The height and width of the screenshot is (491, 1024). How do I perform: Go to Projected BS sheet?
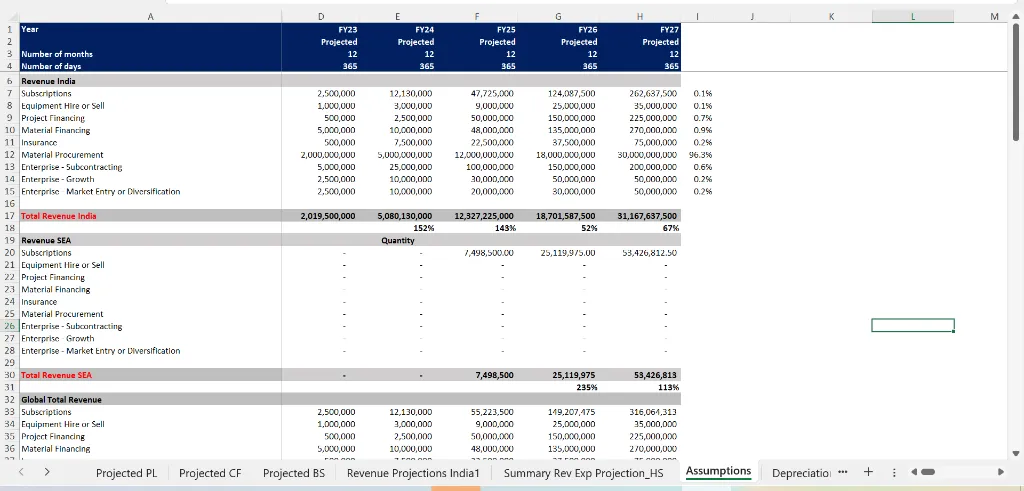(x=293, y=472)
